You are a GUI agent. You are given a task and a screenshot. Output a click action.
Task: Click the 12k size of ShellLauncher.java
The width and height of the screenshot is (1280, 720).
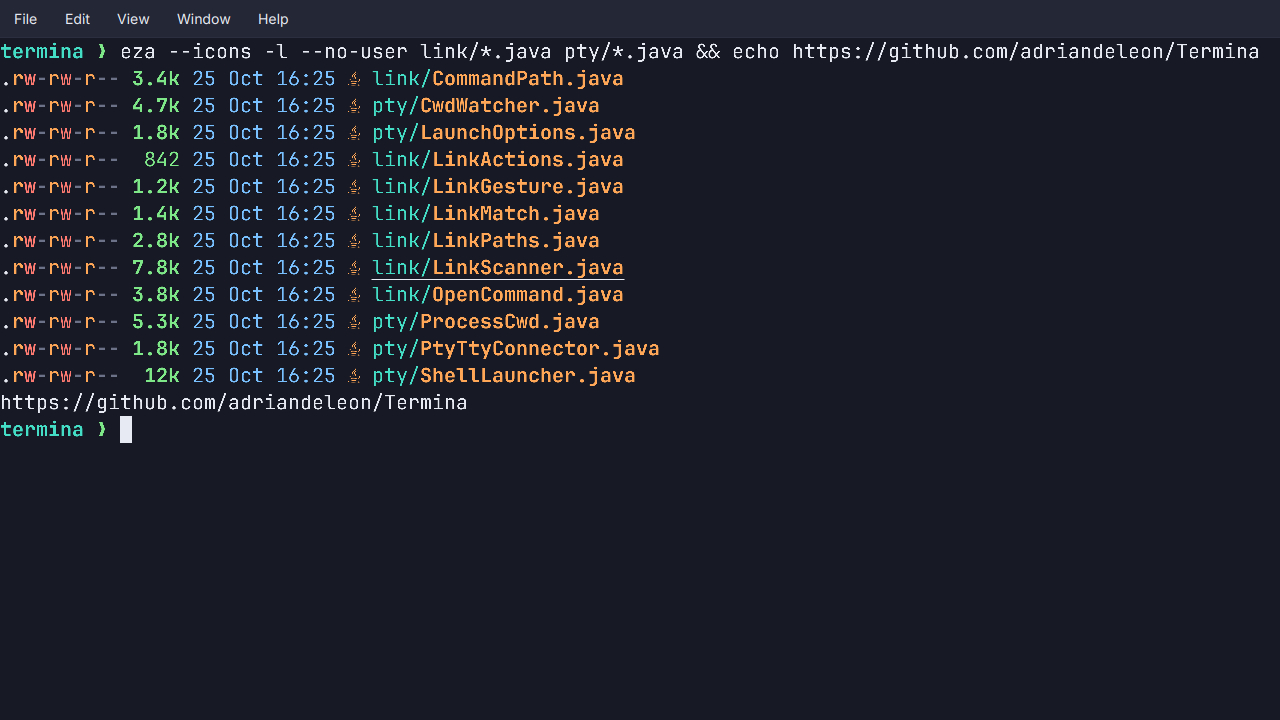click(x=162, y=376)
